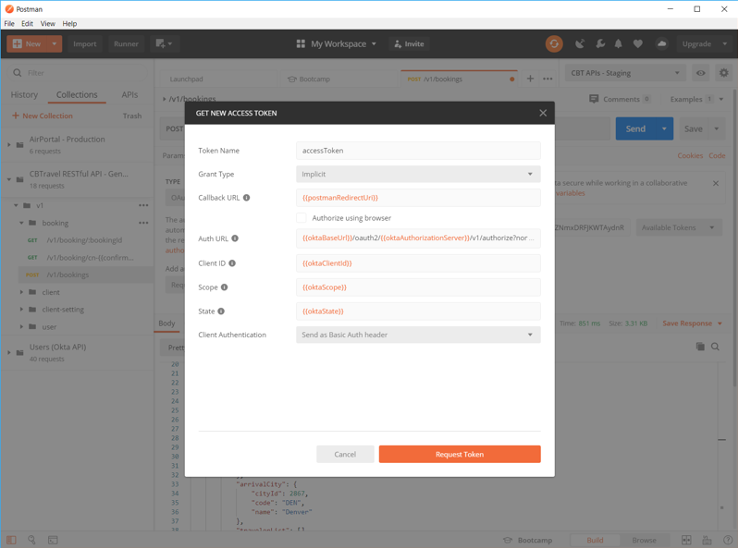Switch to Launchpad tab
This screenshot has height=548, width=738.
pos(186,79)
